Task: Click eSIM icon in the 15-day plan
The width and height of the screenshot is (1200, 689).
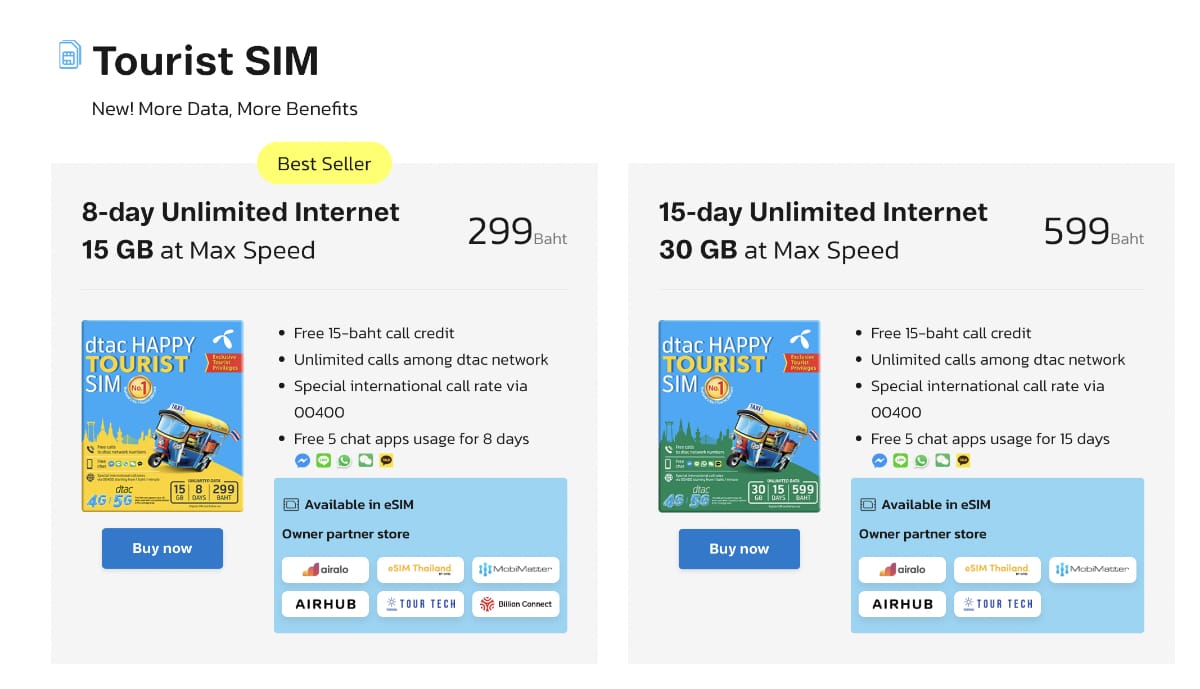Action: 868,505
